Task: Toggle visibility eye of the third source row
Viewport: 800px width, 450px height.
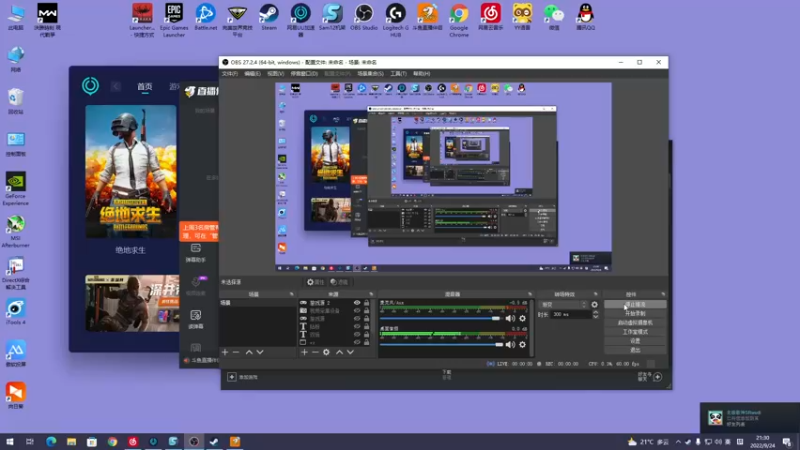Action: pyautogui.click(x=357, y=318)
